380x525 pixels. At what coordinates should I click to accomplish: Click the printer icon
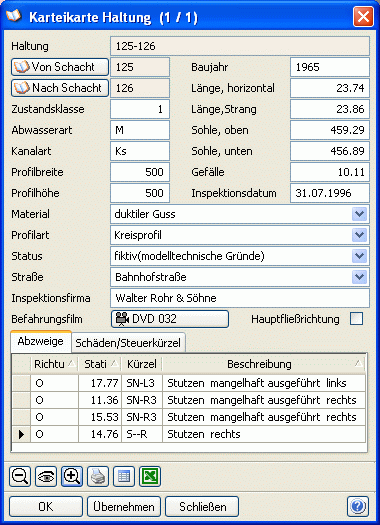coord(98,476)
